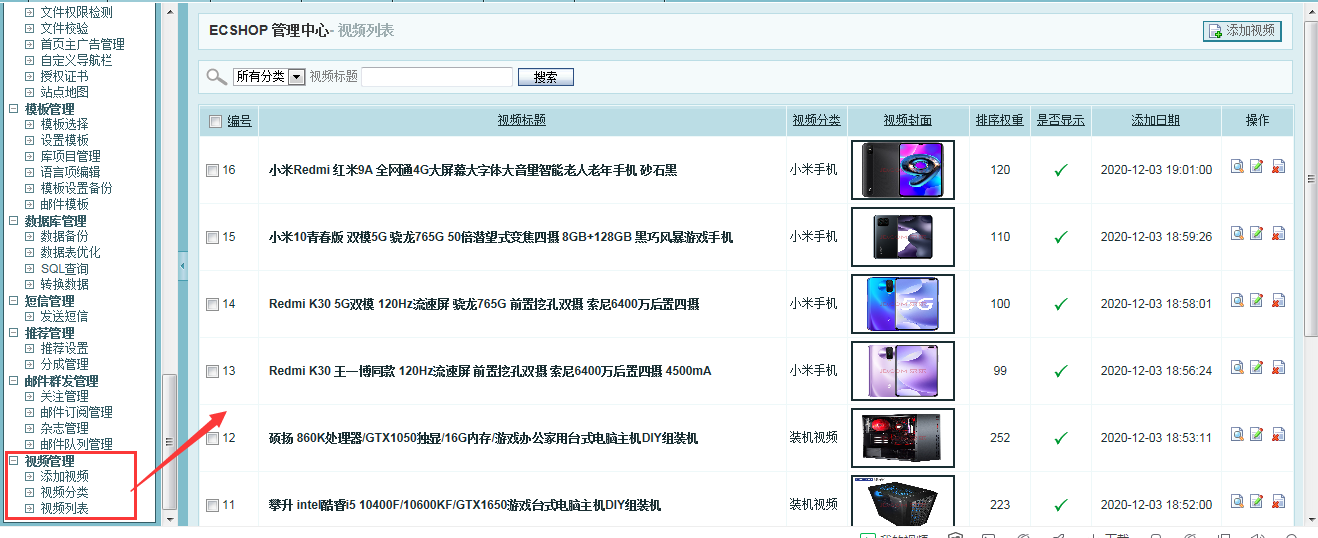Check the box for video 11
1318x538 pixels.
coord(212,506)
